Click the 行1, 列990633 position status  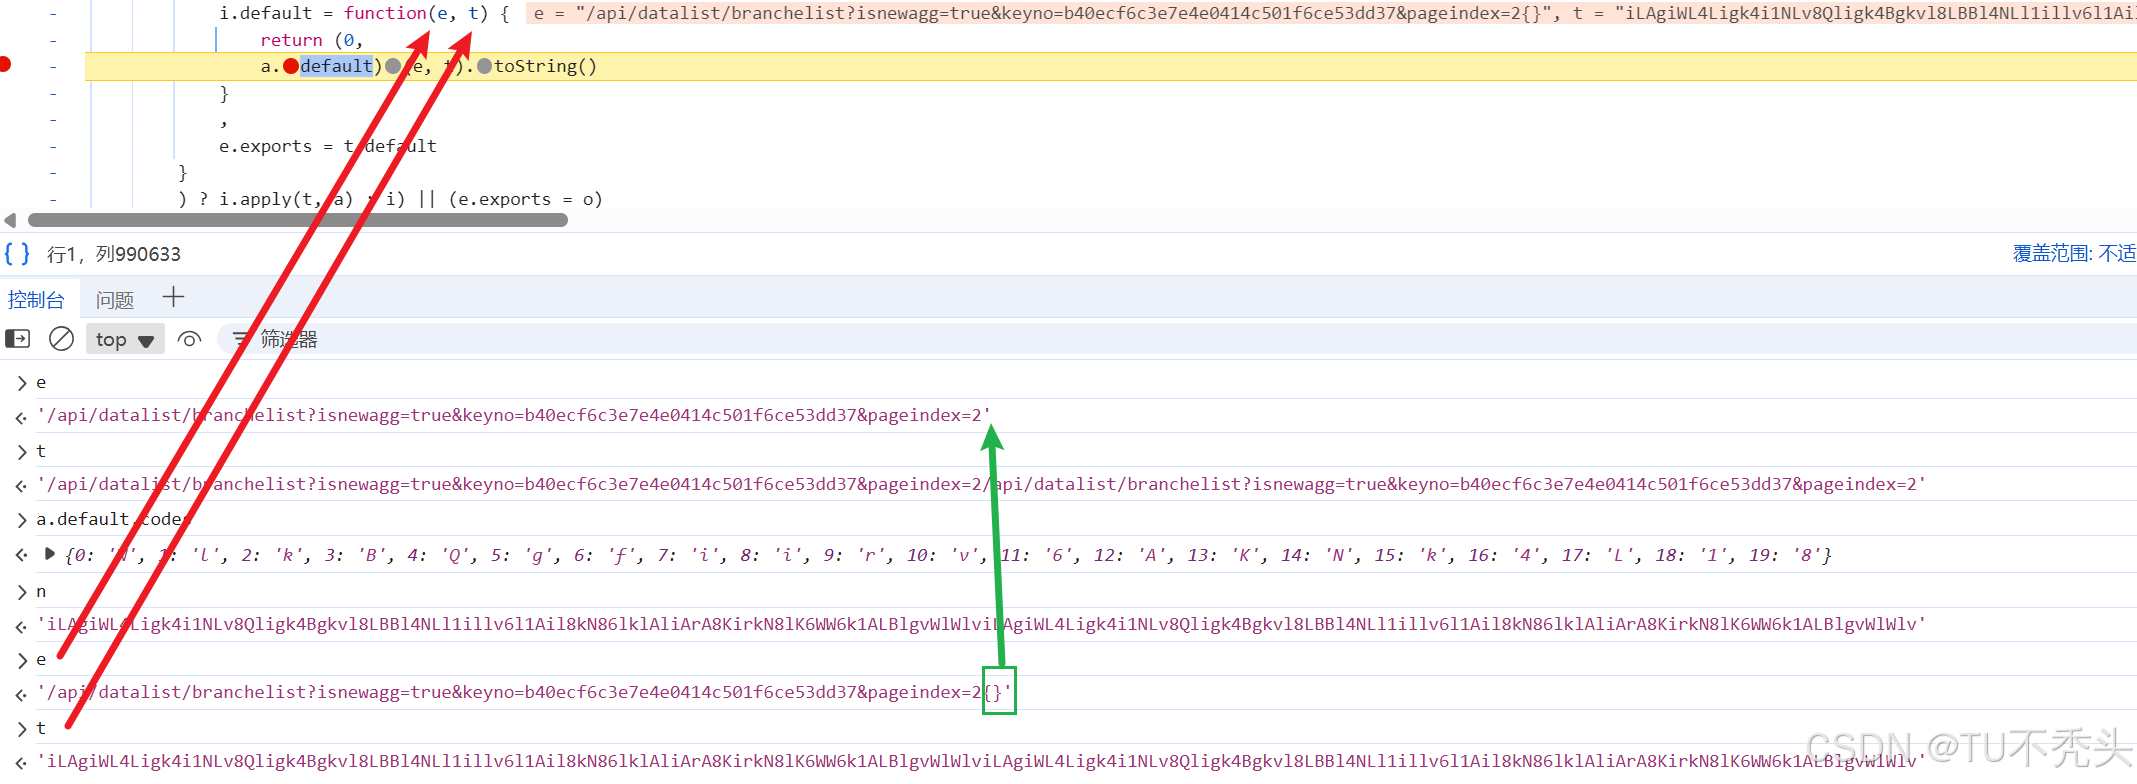[x=114, y=254]
